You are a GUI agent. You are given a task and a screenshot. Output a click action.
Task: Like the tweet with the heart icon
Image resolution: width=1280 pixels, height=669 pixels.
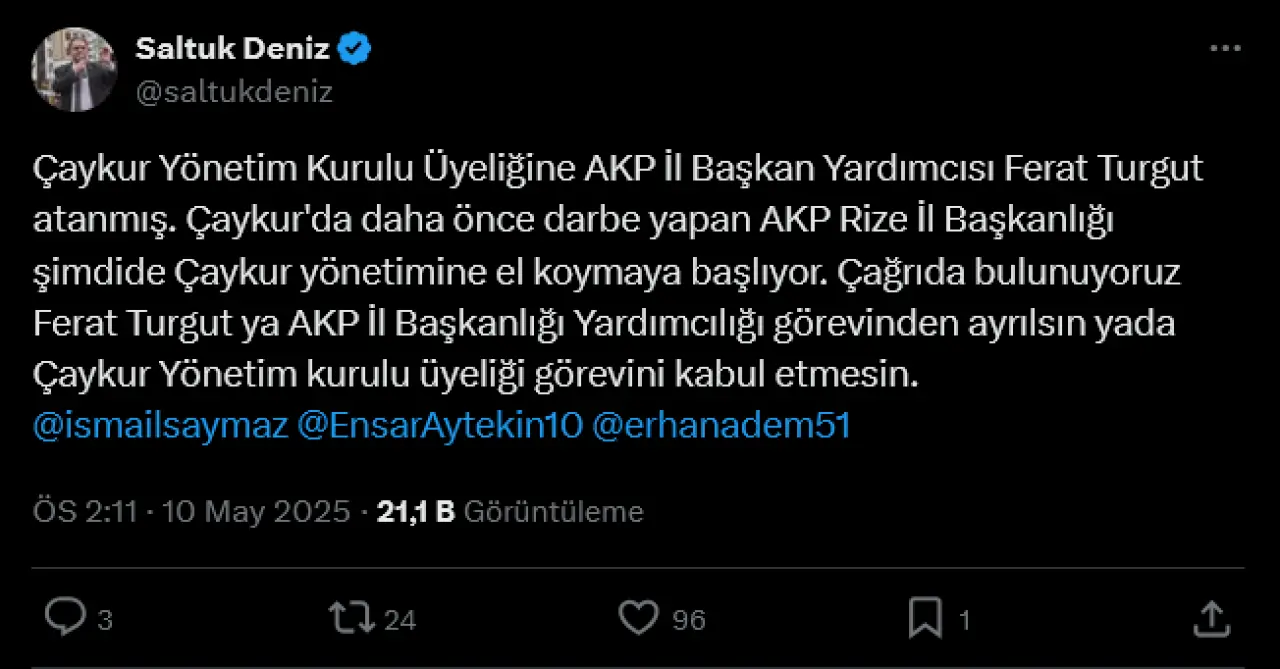click(x=638, y=618)
